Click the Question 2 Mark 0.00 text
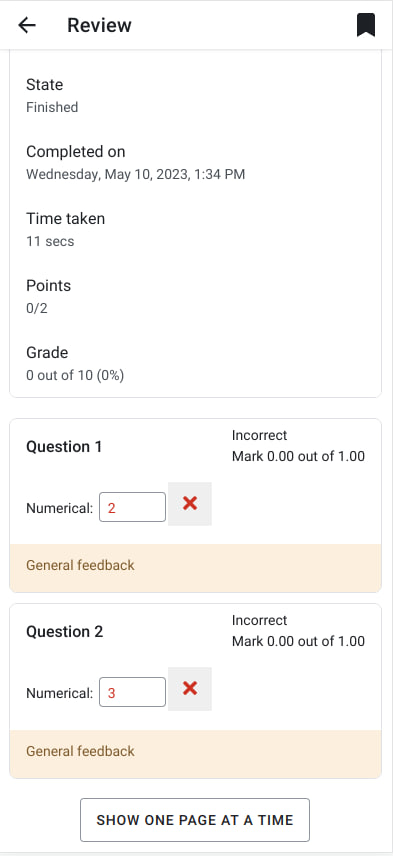The height and width of the screenshot is (856, 393). pos(299,641)
